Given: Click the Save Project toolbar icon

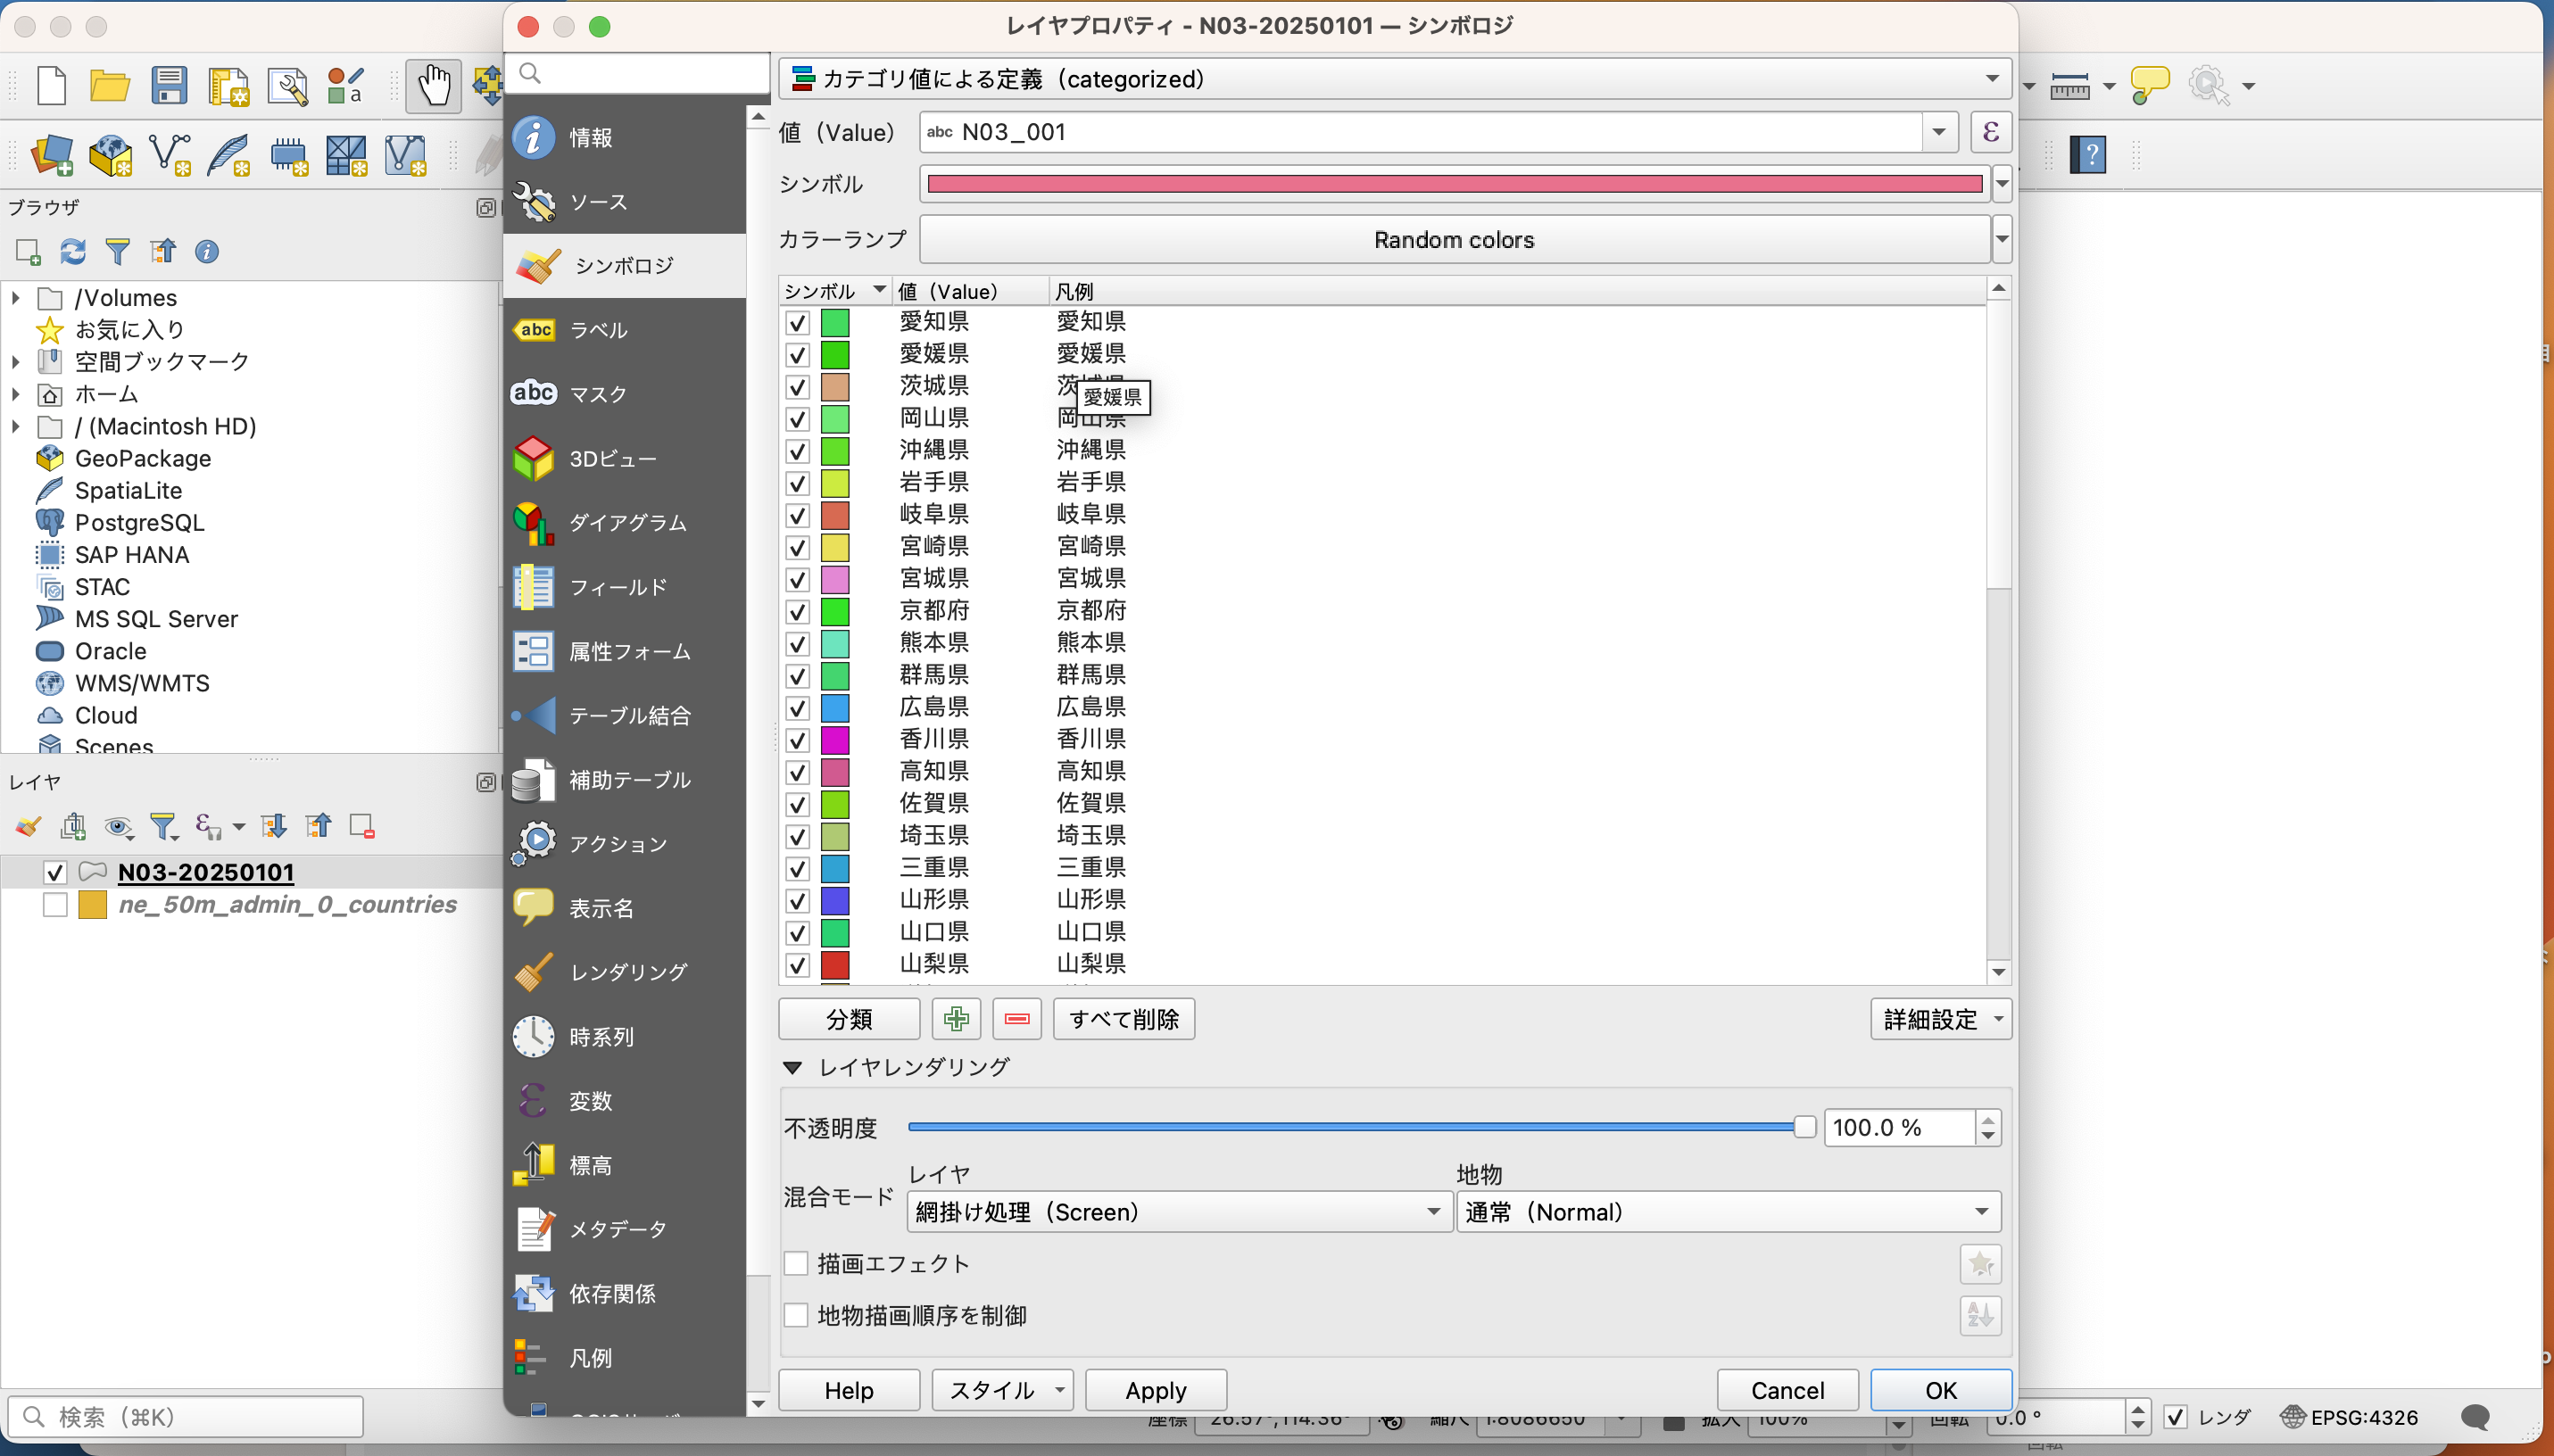Looking at the screenshot, I should 169,86.
